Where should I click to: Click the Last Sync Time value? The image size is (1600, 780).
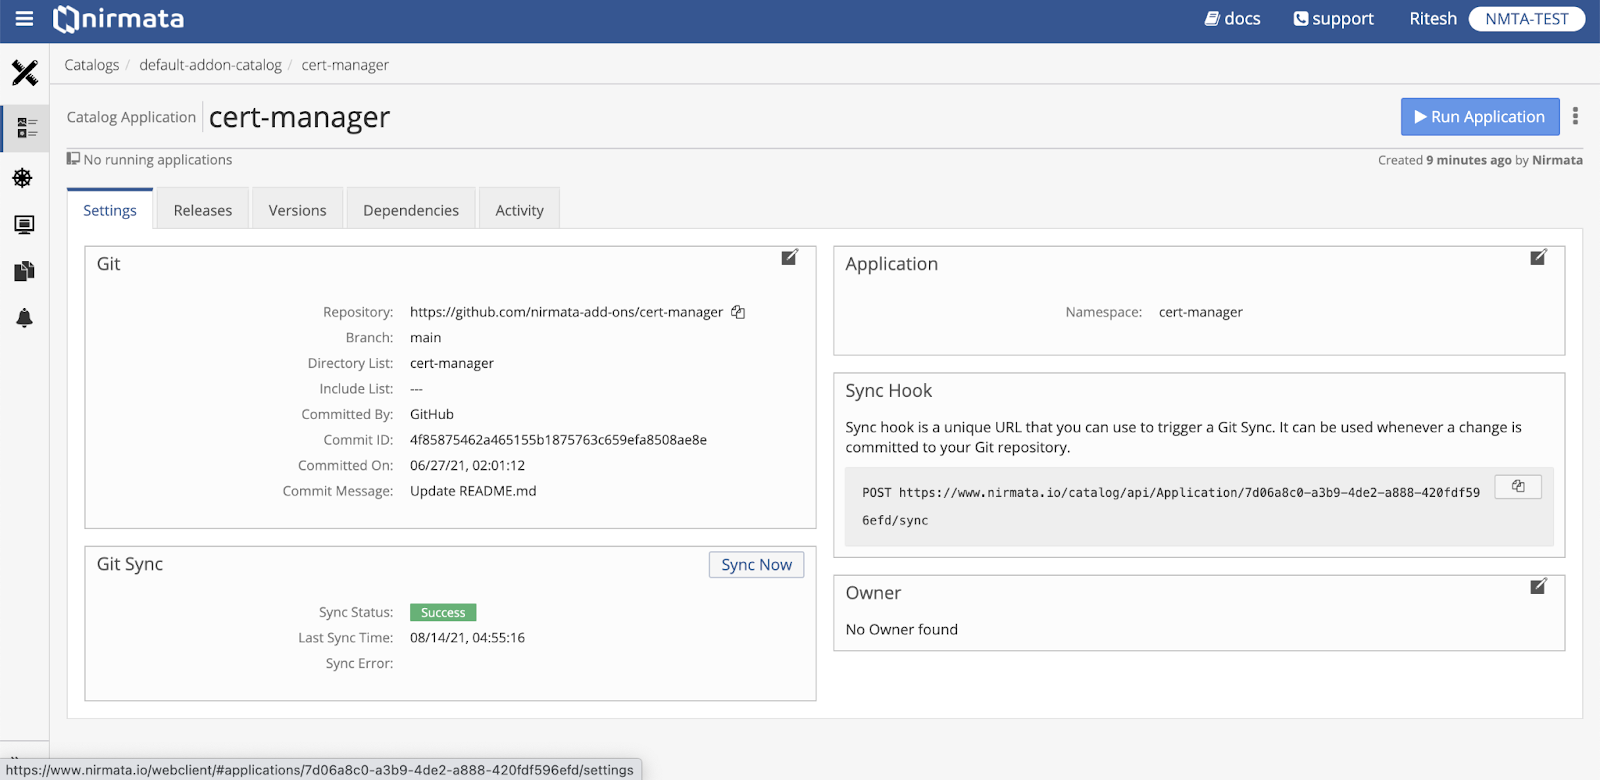point(467,638)
